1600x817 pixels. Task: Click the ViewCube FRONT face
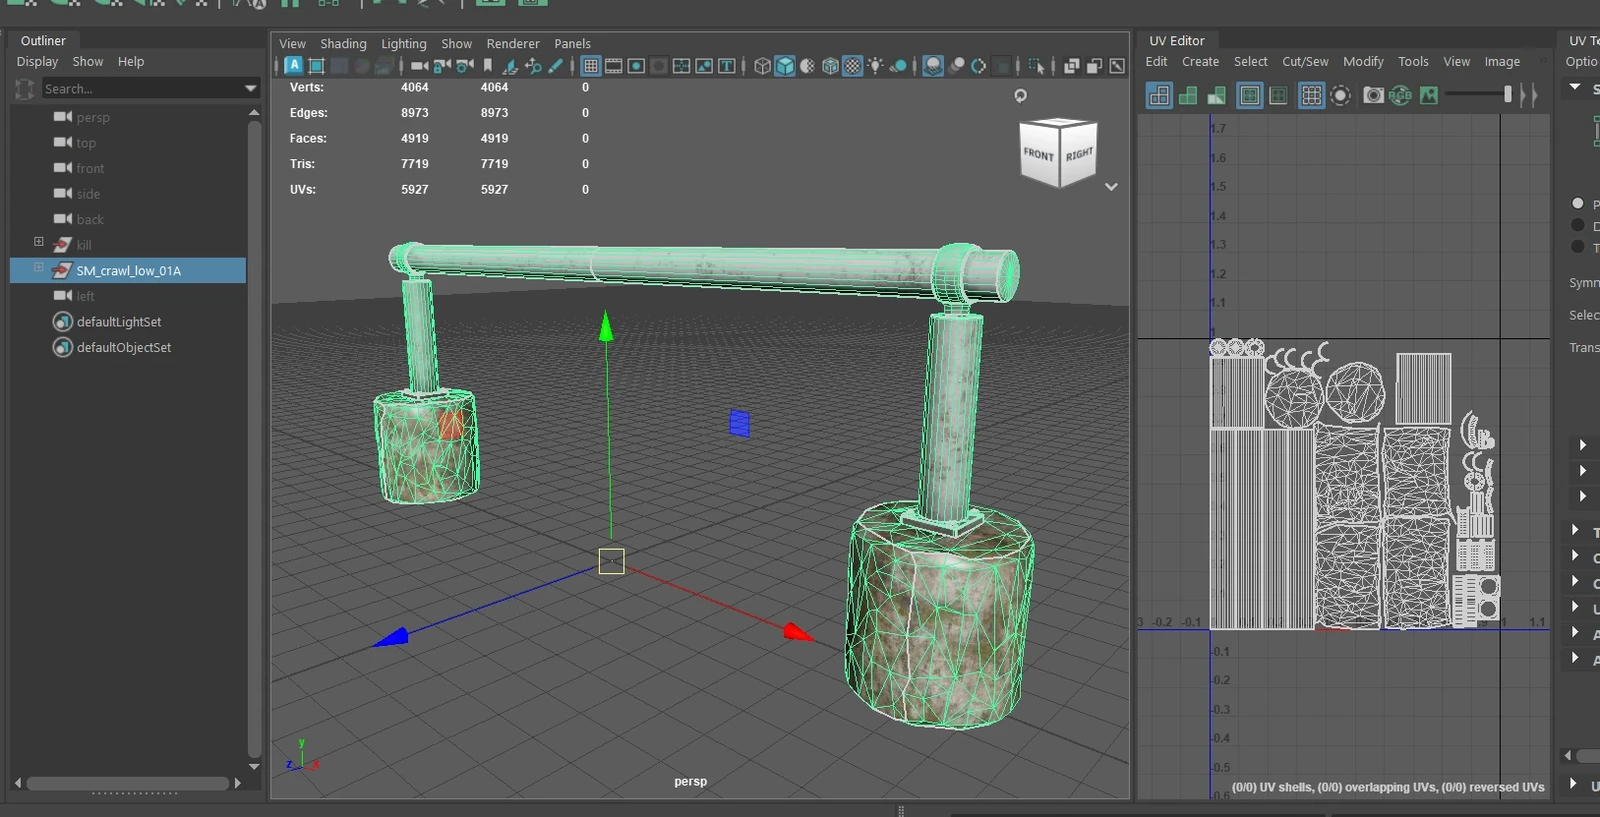coord(1039,155)
